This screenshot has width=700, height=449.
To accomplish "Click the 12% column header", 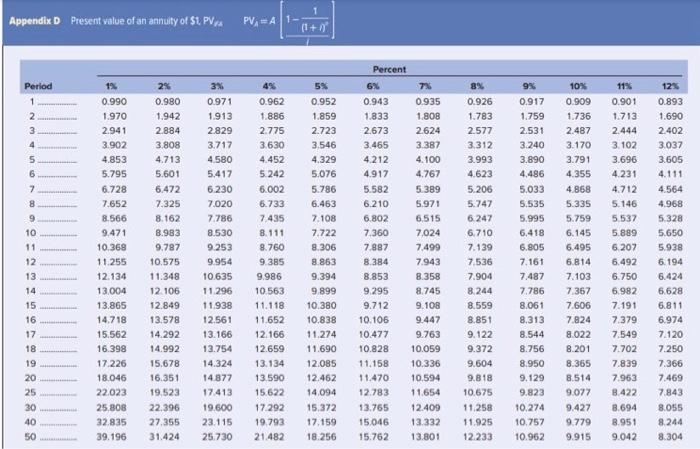I will tap(671, 86).
